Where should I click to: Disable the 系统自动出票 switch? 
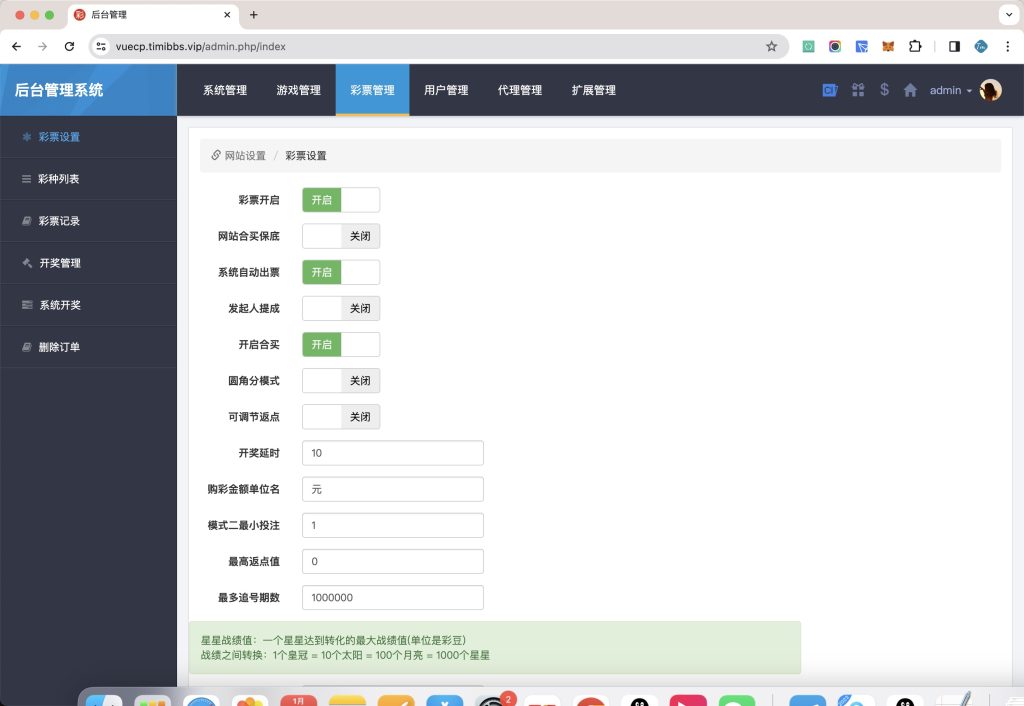342,271
